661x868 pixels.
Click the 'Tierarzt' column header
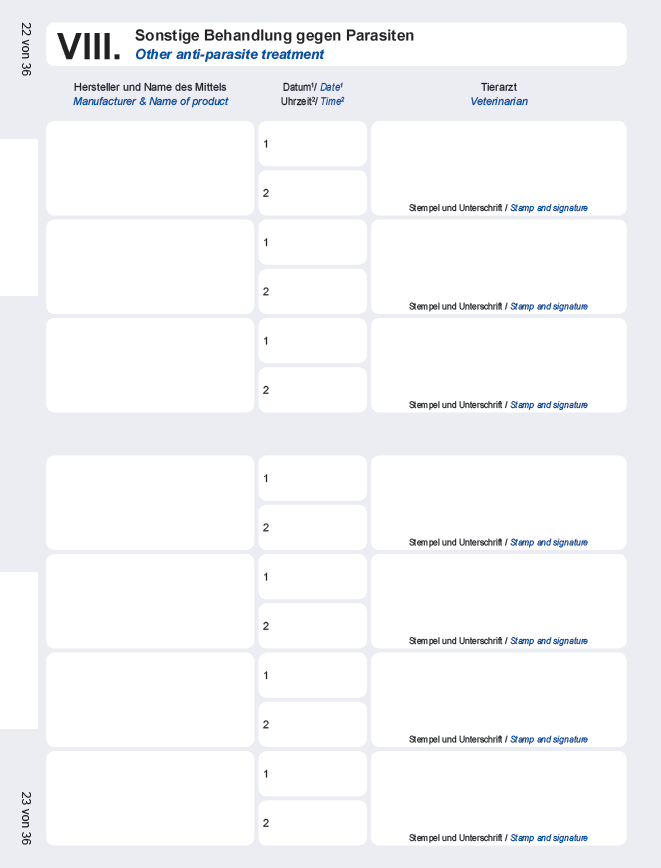498,87
